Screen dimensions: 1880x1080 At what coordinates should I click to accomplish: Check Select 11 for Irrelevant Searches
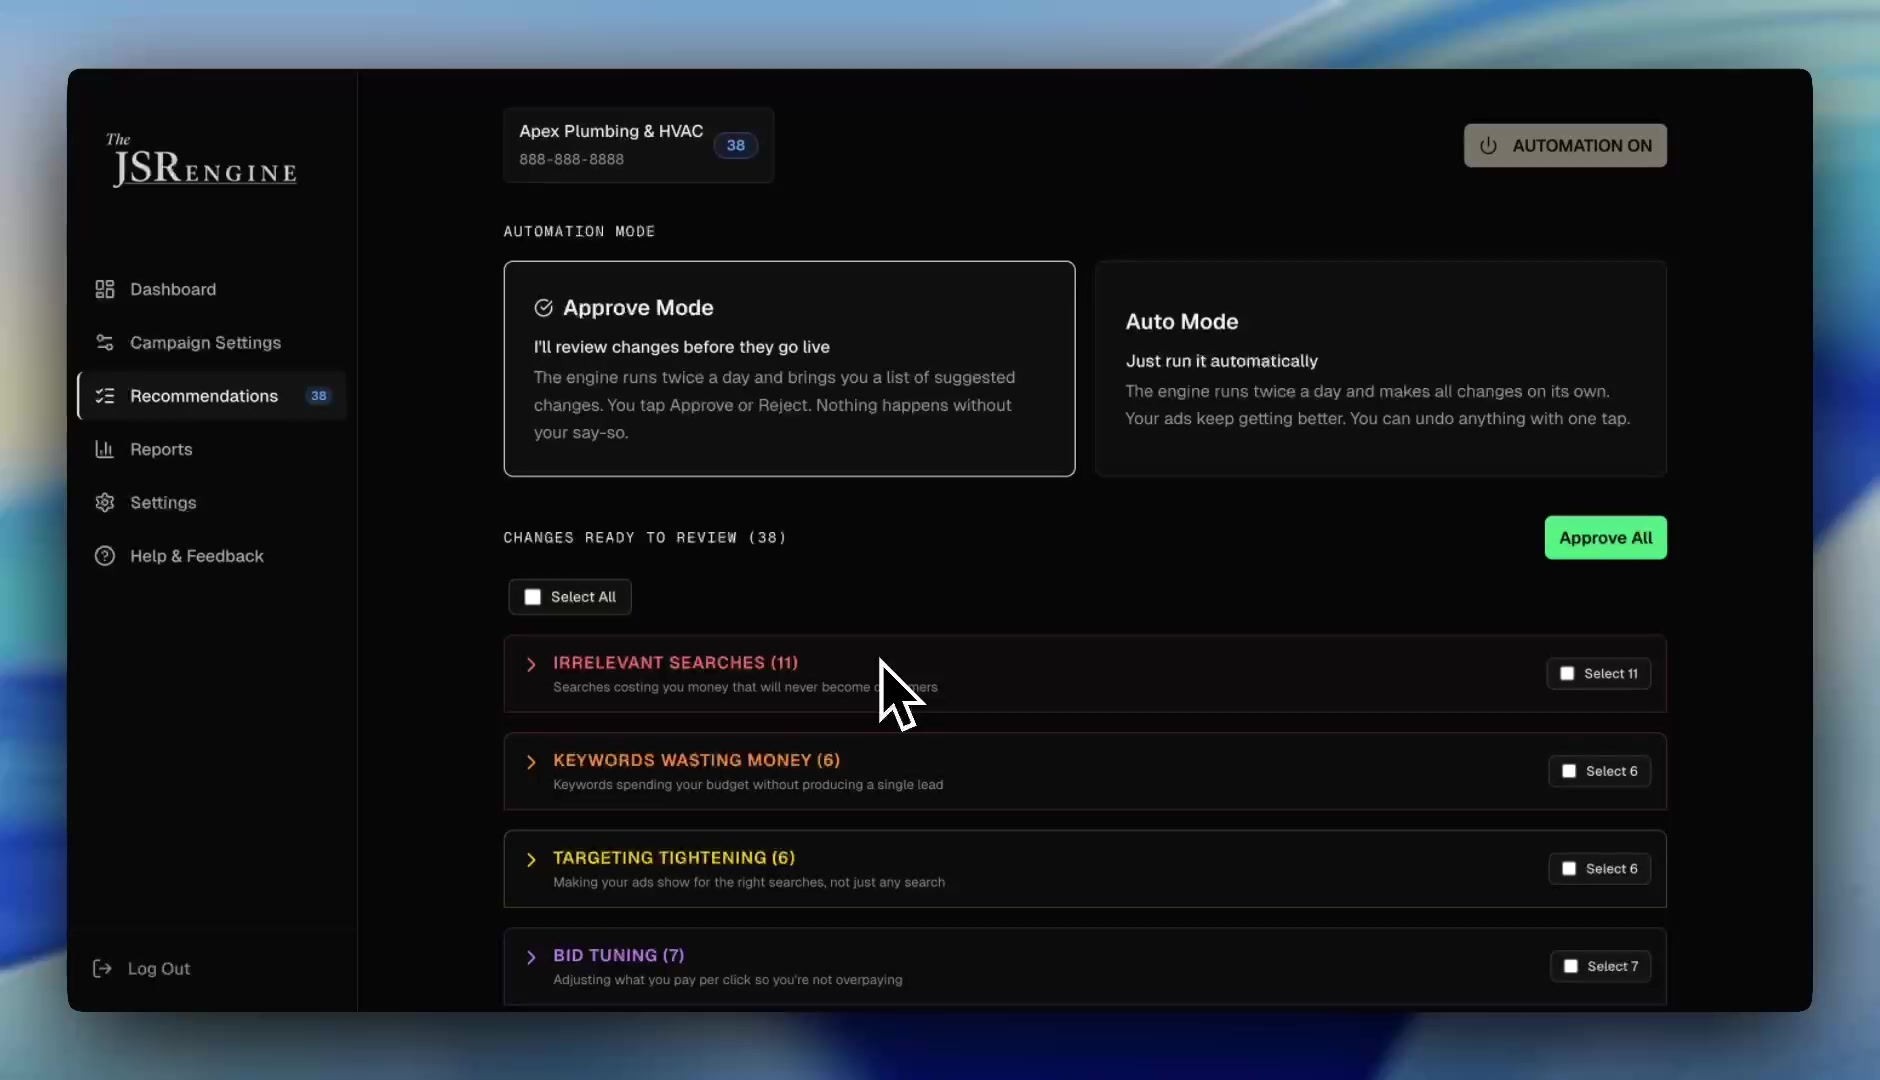click(x=1567, y=674)
